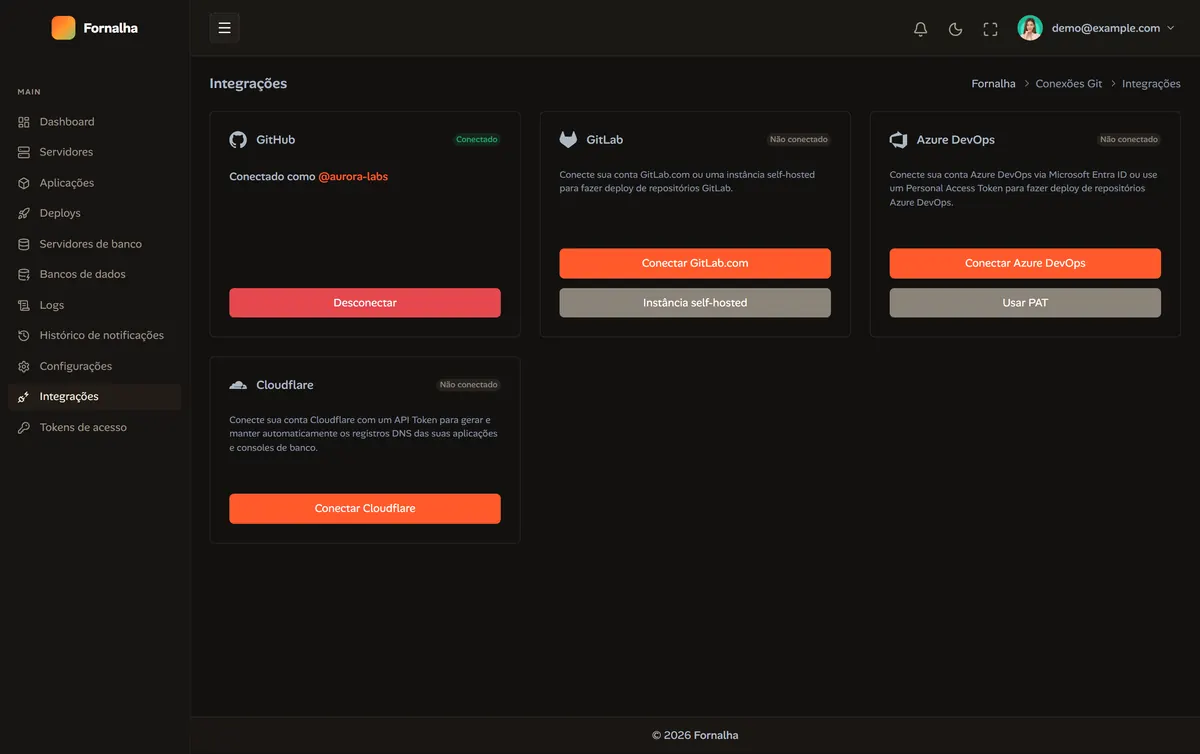Select the Integrações menu item
Image resolution: width=1200 pixels, height=754 pixels.
[94, 397]
